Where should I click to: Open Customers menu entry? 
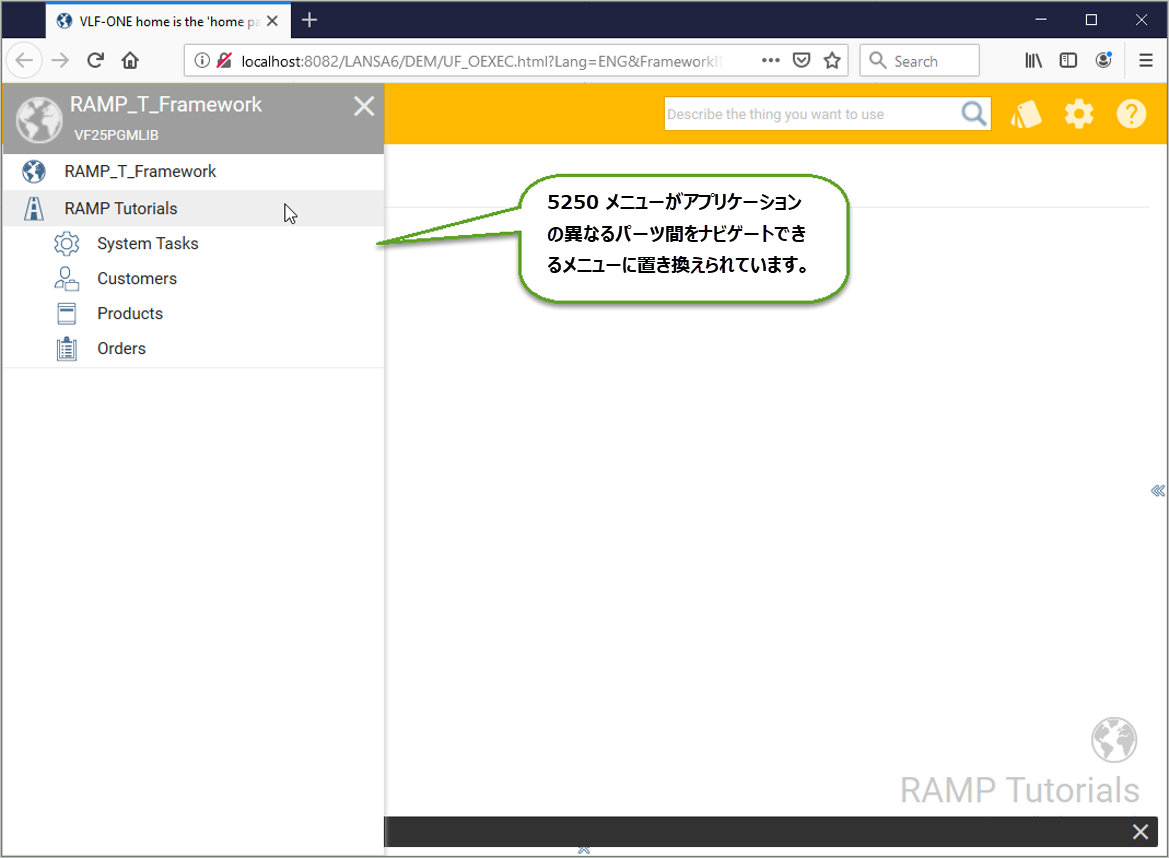coord(194,278)
